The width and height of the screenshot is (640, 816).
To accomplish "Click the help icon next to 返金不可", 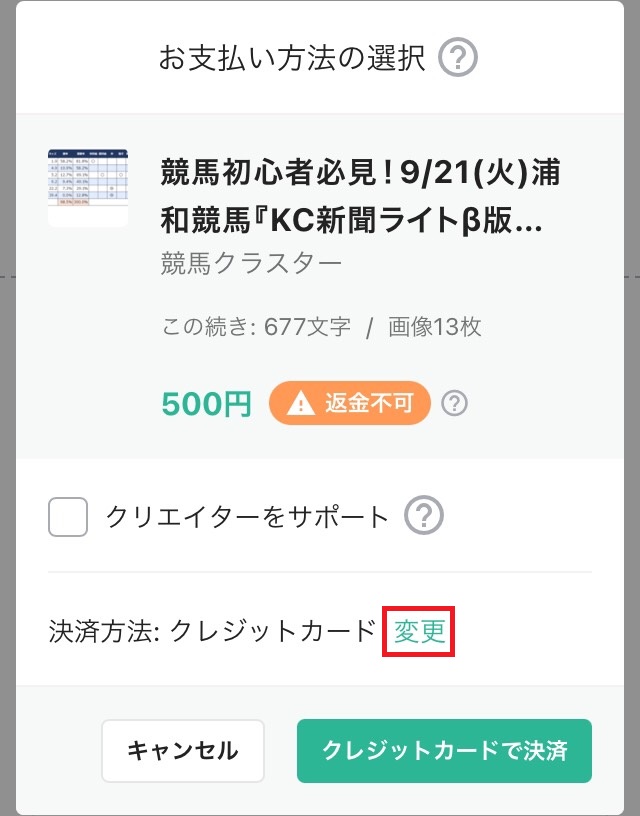I will (x=455, y=404).
